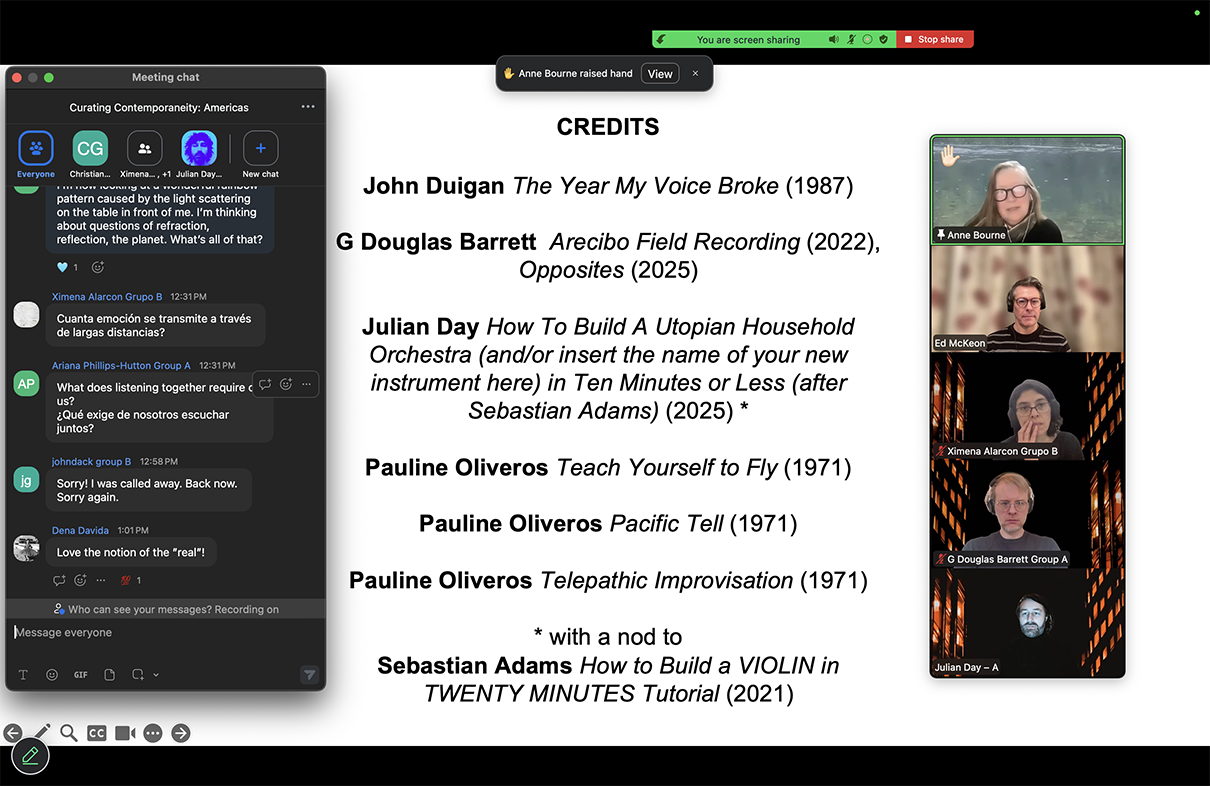
Task: Select the Julian Day chat tab
Action: coord(199,151)
